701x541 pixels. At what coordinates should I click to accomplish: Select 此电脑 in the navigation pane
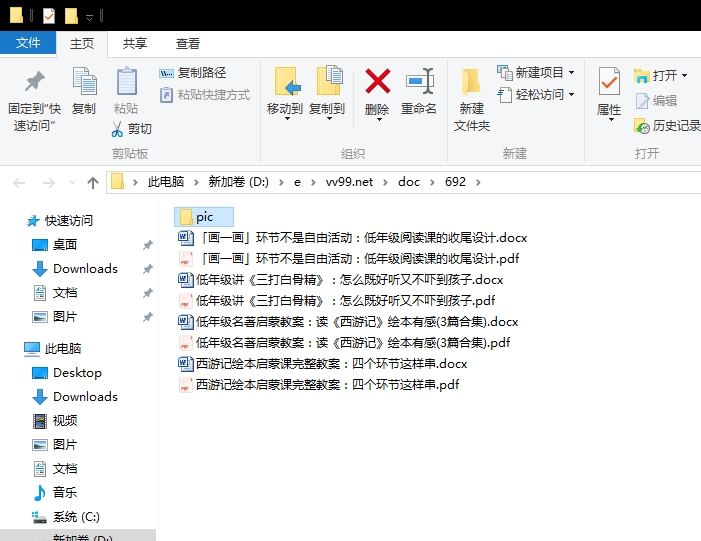pos(52,349)
